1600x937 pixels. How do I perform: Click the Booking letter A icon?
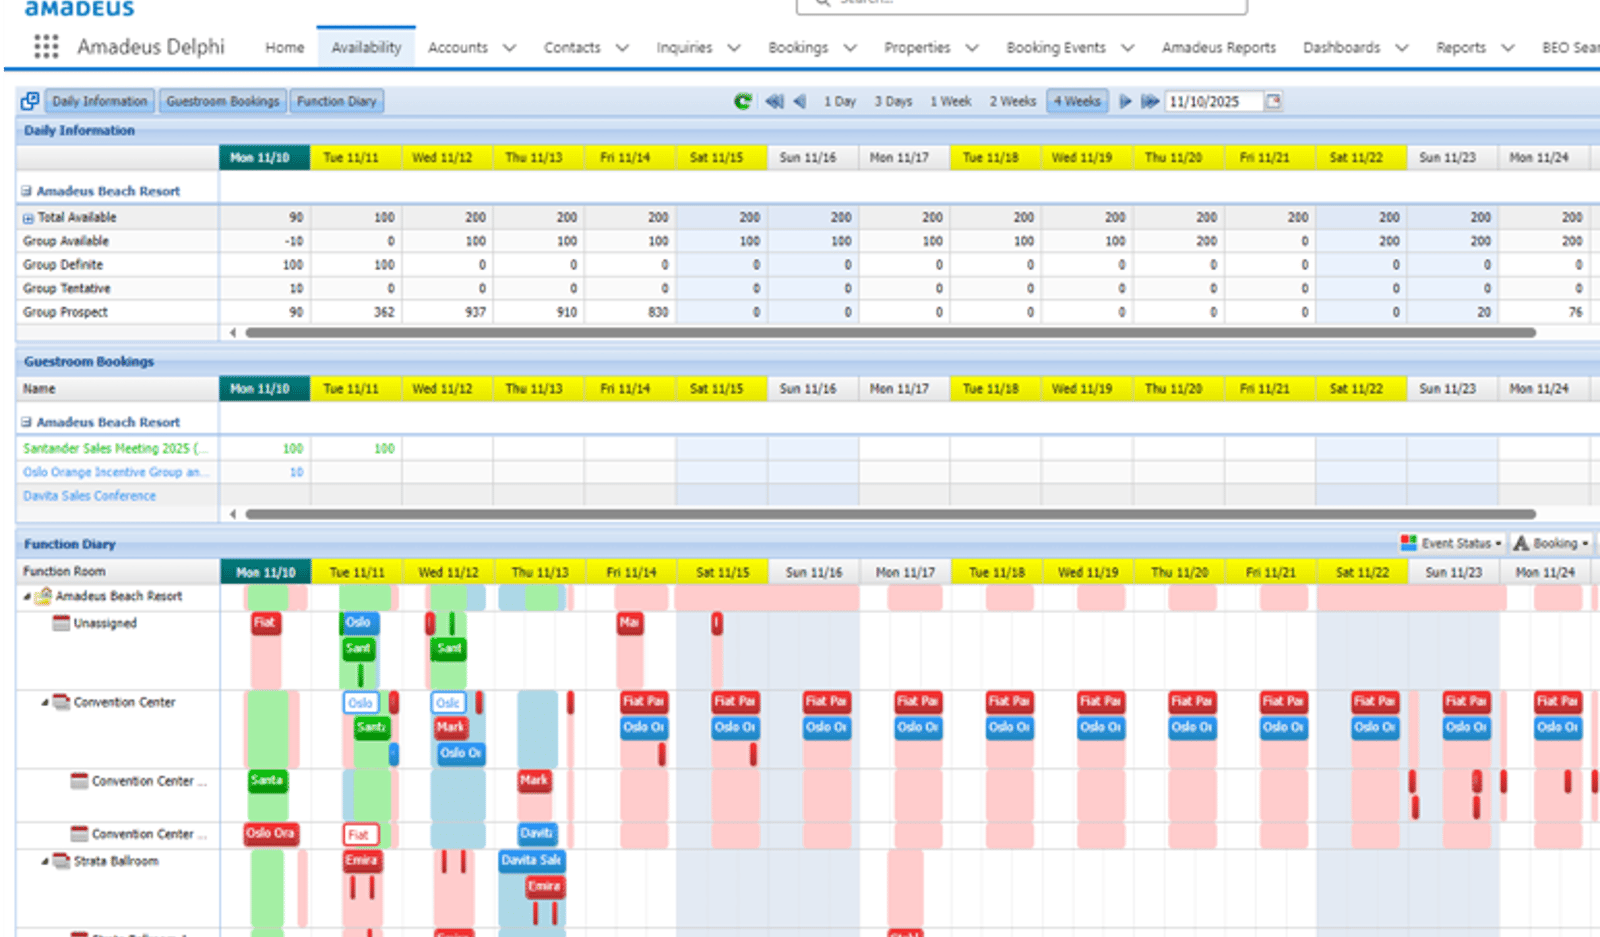(1521, 543)
